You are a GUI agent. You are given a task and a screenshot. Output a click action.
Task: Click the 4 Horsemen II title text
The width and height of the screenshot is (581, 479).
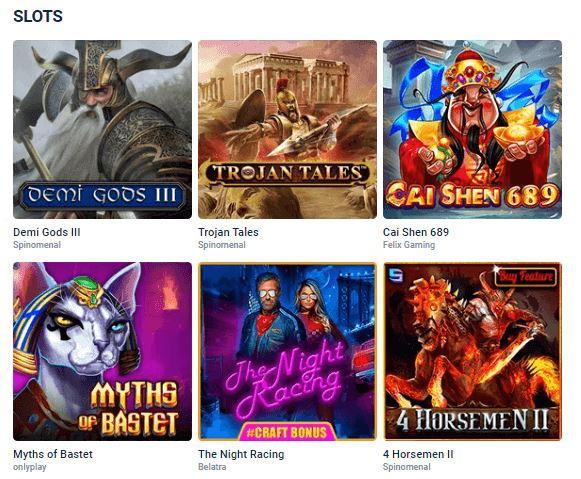(418, 454)
